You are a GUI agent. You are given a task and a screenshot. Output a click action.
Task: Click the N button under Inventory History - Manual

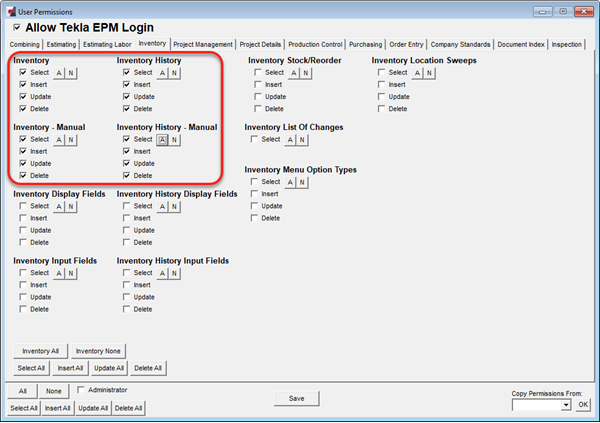click(174, 140)
